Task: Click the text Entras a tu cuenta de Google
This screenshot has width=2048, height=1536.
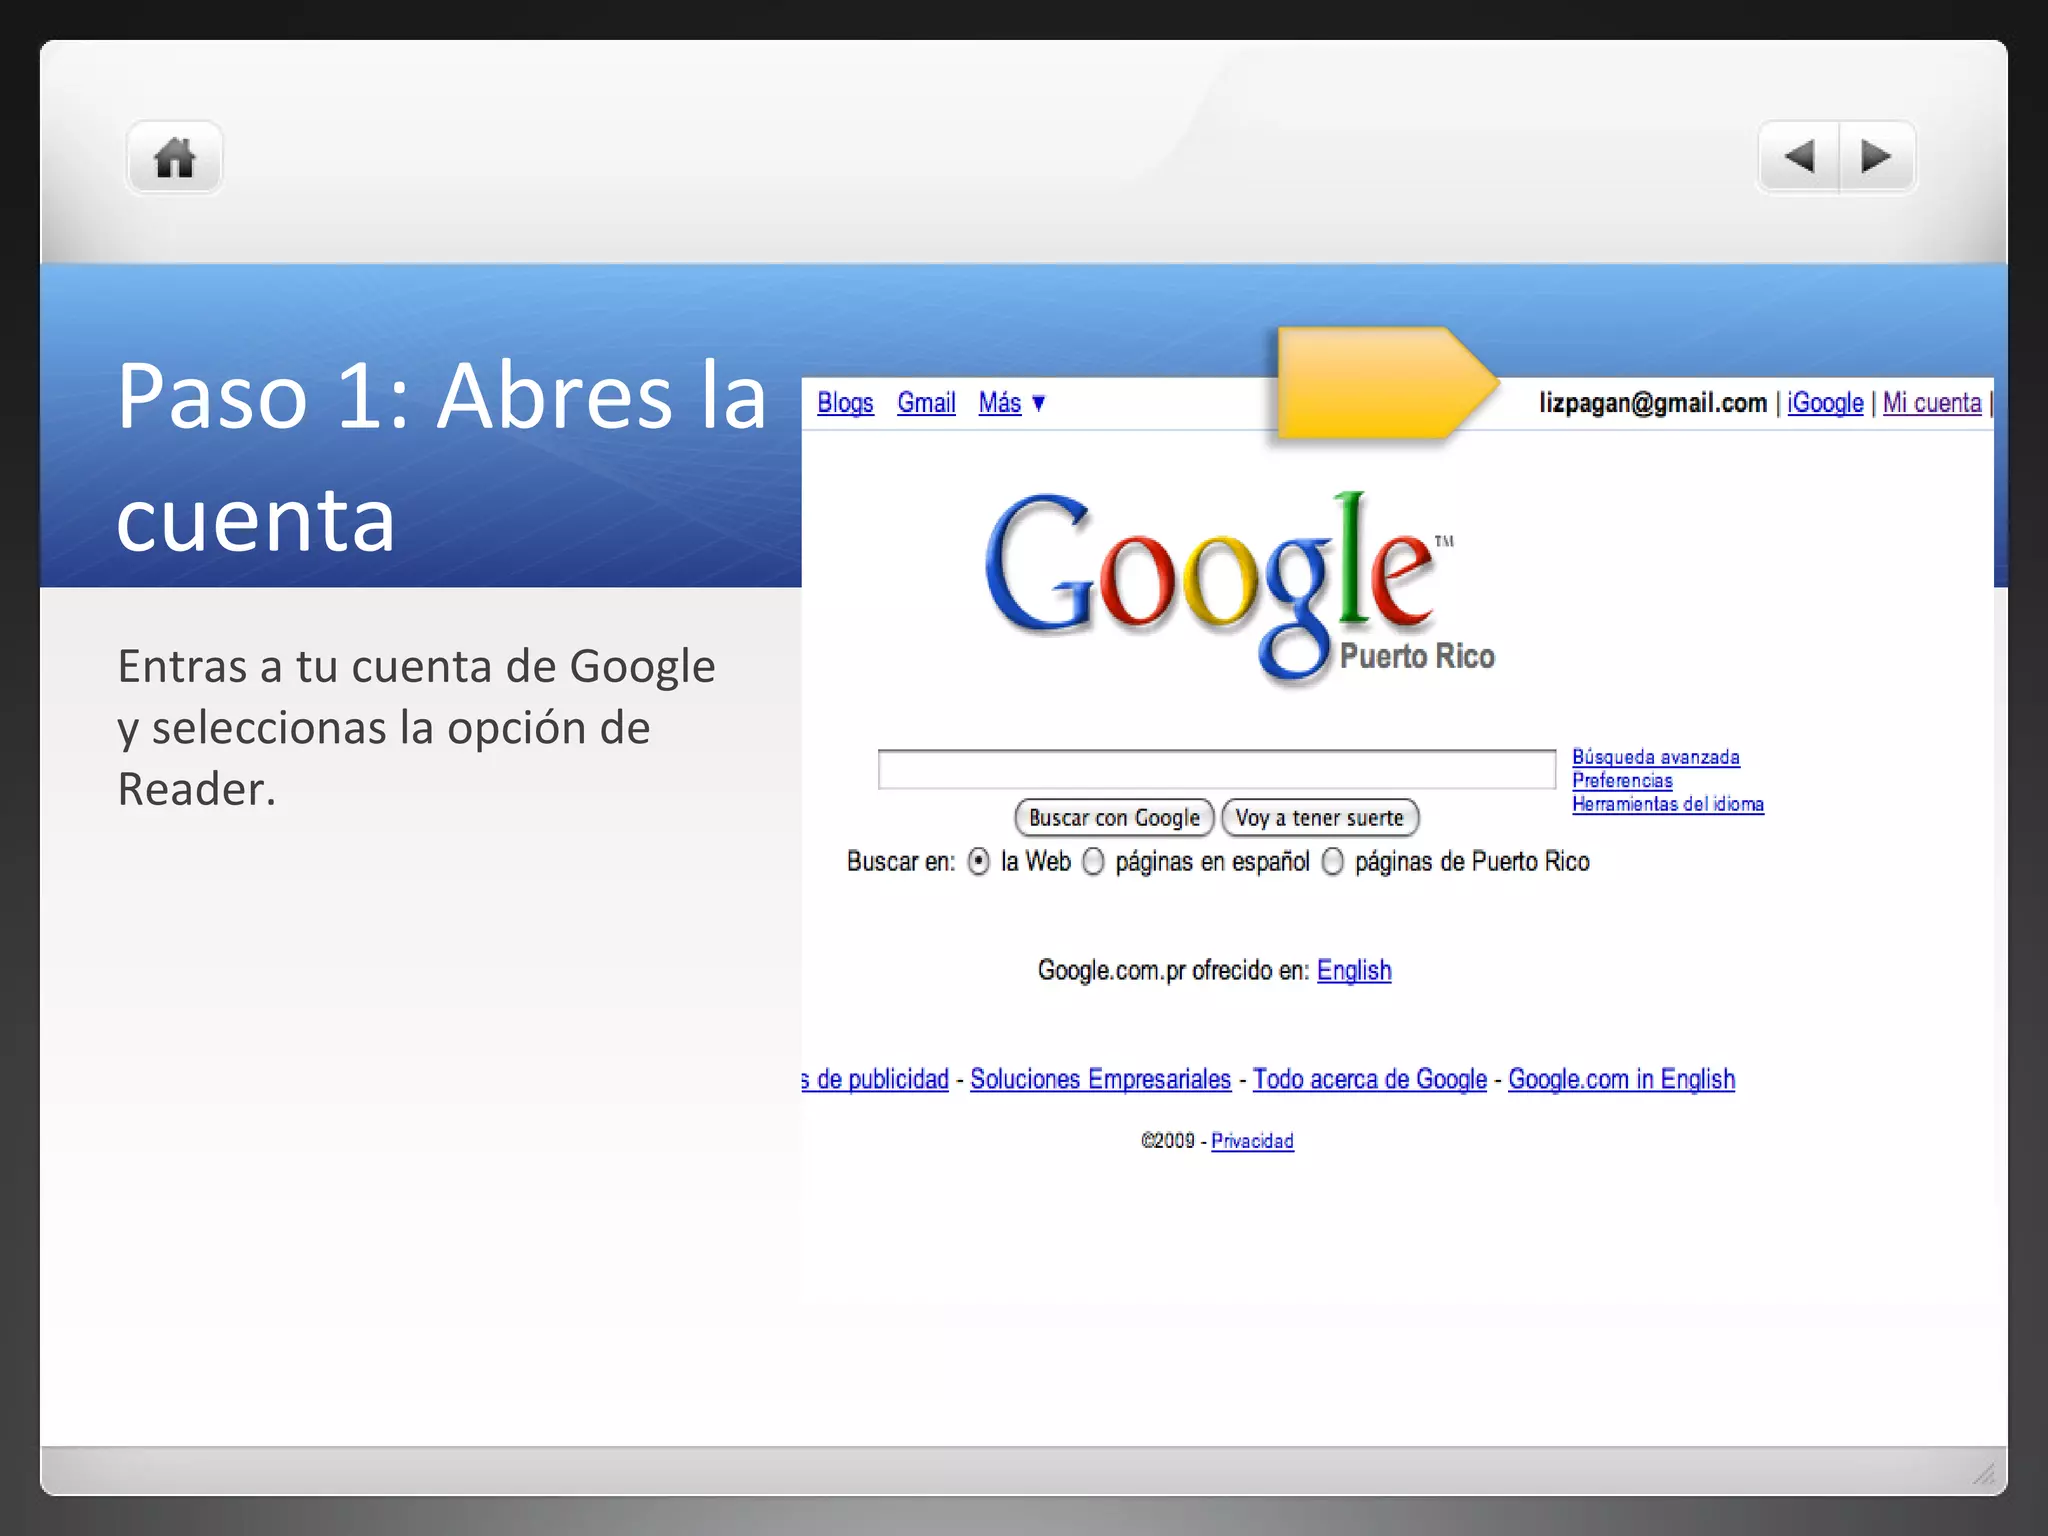Action: [417, 666]
